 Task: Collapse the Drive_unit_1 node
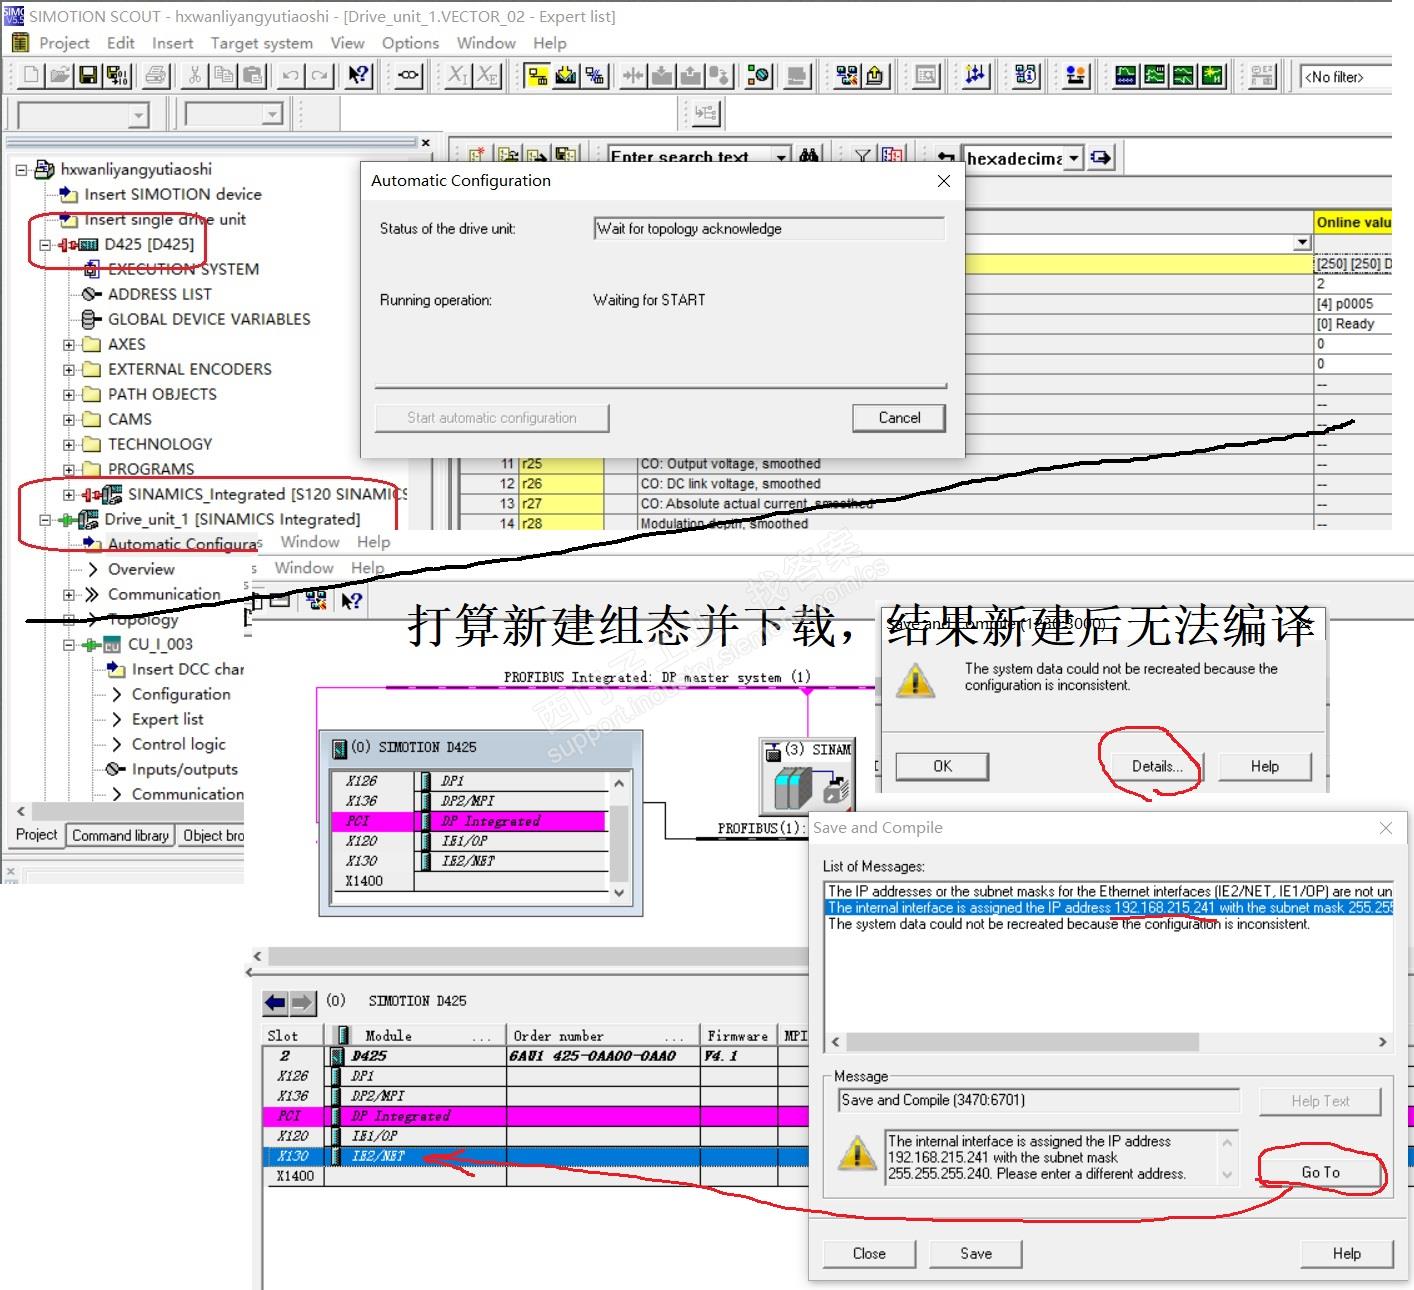[44, 519]
